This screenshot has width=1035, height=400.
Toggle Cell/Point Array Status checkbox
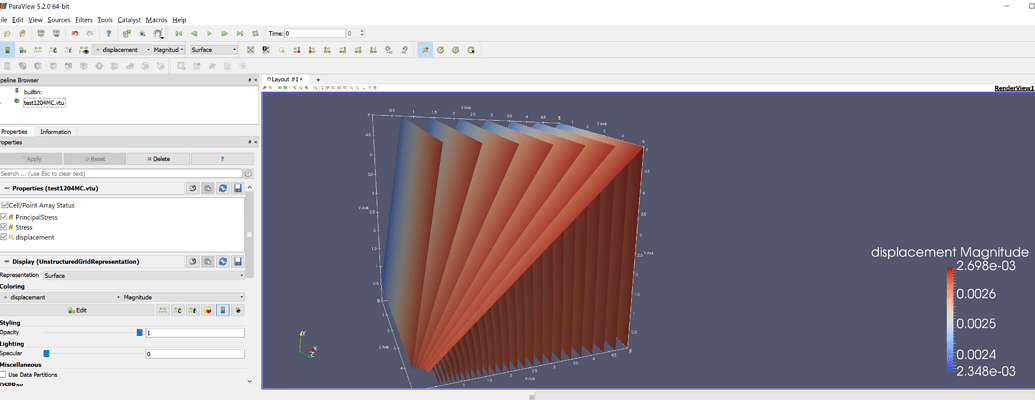(x=5, y=205)
